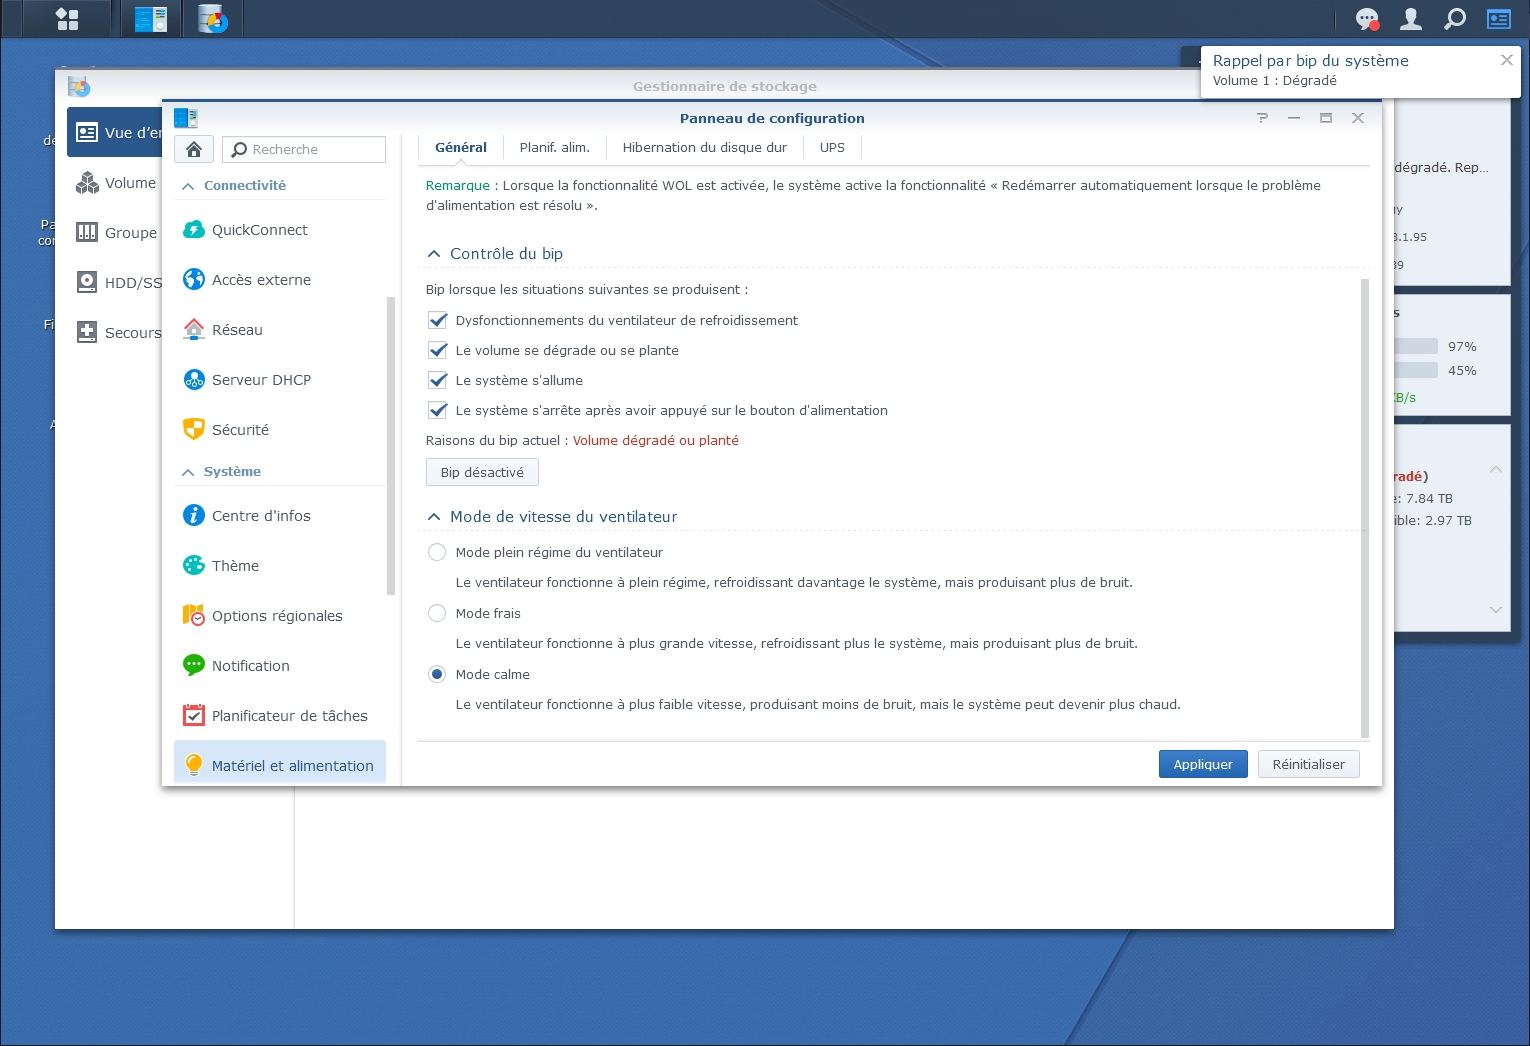The width and height of the screenshot is (1530, 1046).
Task: Open the notifications chat bubble icon
Action: 1366,19
